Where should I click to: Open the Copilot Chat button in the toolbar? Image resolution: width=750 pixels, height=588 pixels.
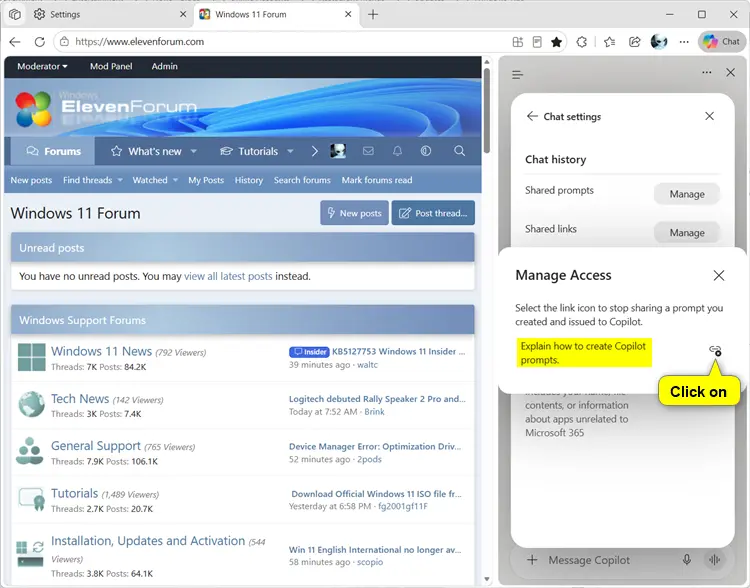tap(722, 42)
